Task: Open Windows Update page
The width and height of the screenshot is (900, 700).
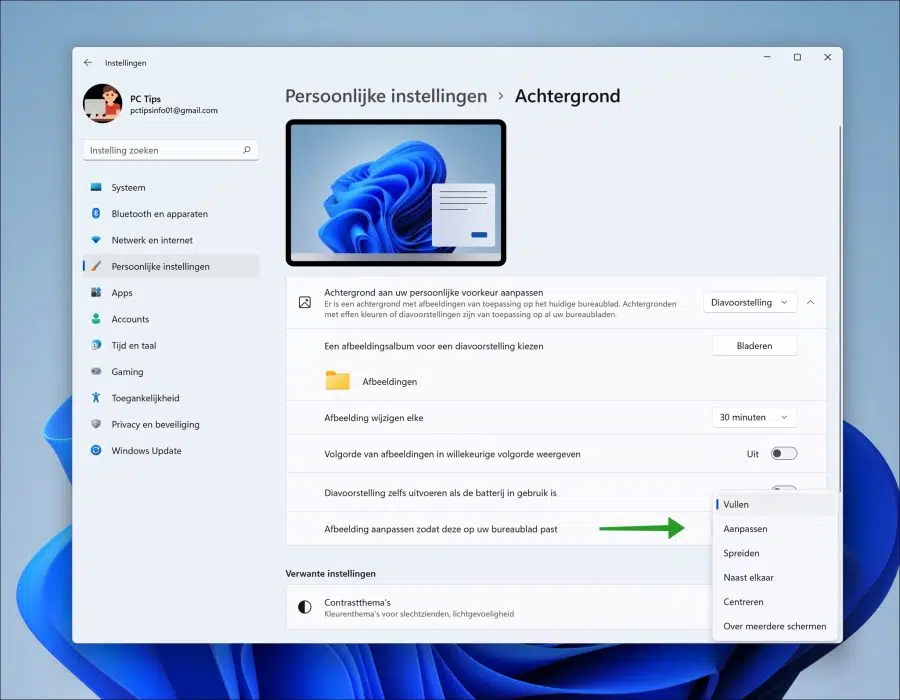Action: coord(171,451)
